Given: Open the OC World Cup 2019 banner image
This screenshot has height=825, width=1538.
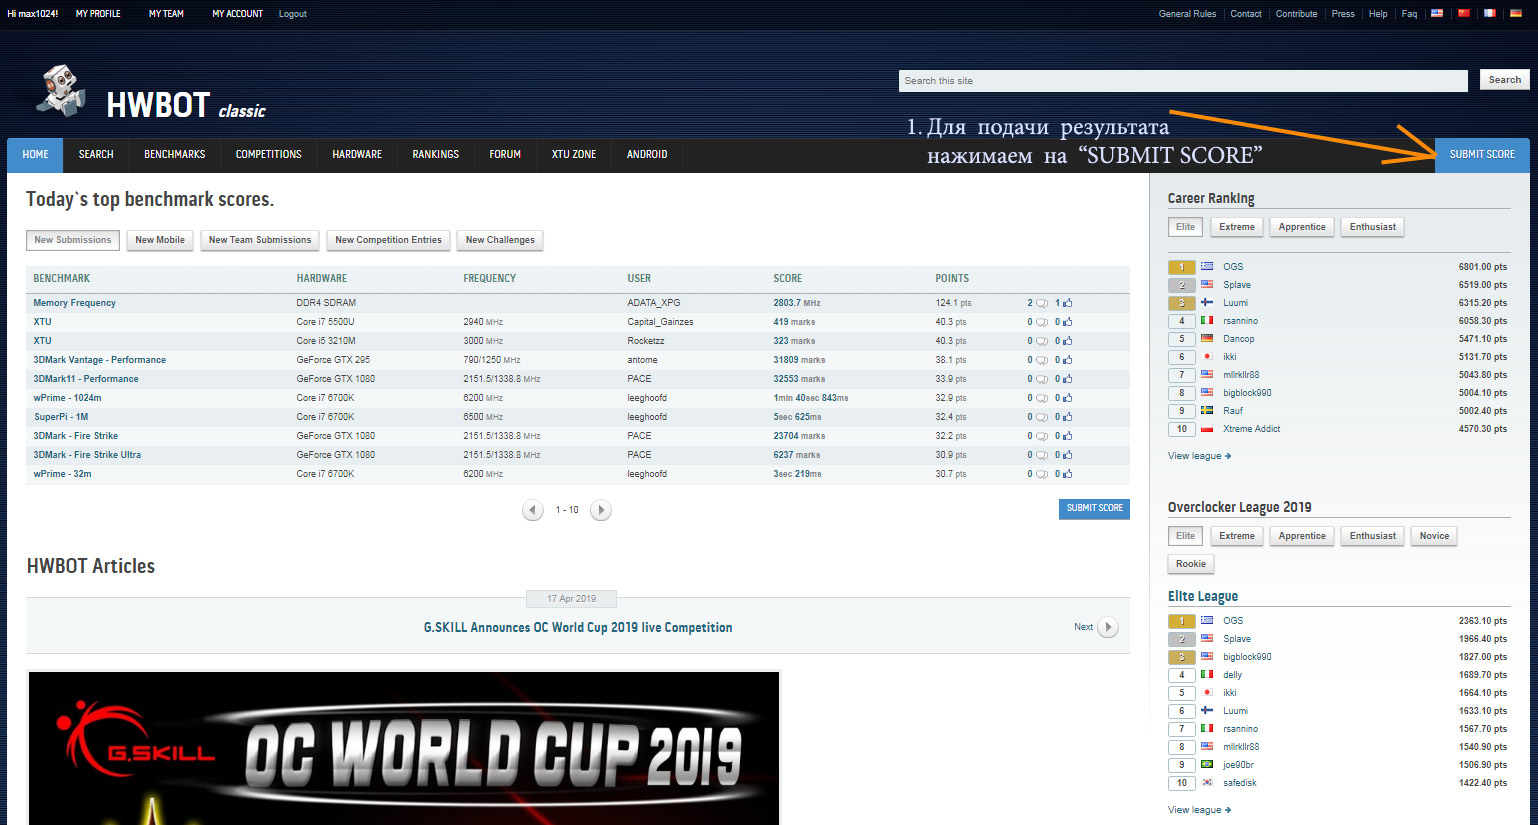Looking at the screenshot, I should [x=404, y=748].
